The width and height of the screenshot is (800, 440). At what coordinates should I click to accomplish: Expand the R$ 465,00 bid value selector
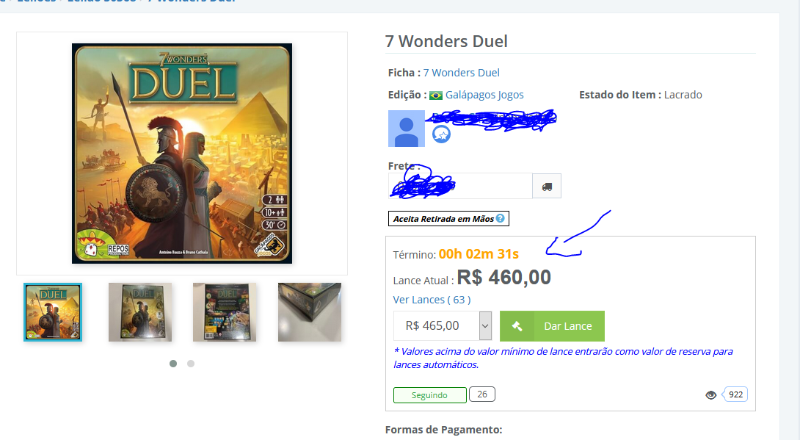(x=442, y=326)
